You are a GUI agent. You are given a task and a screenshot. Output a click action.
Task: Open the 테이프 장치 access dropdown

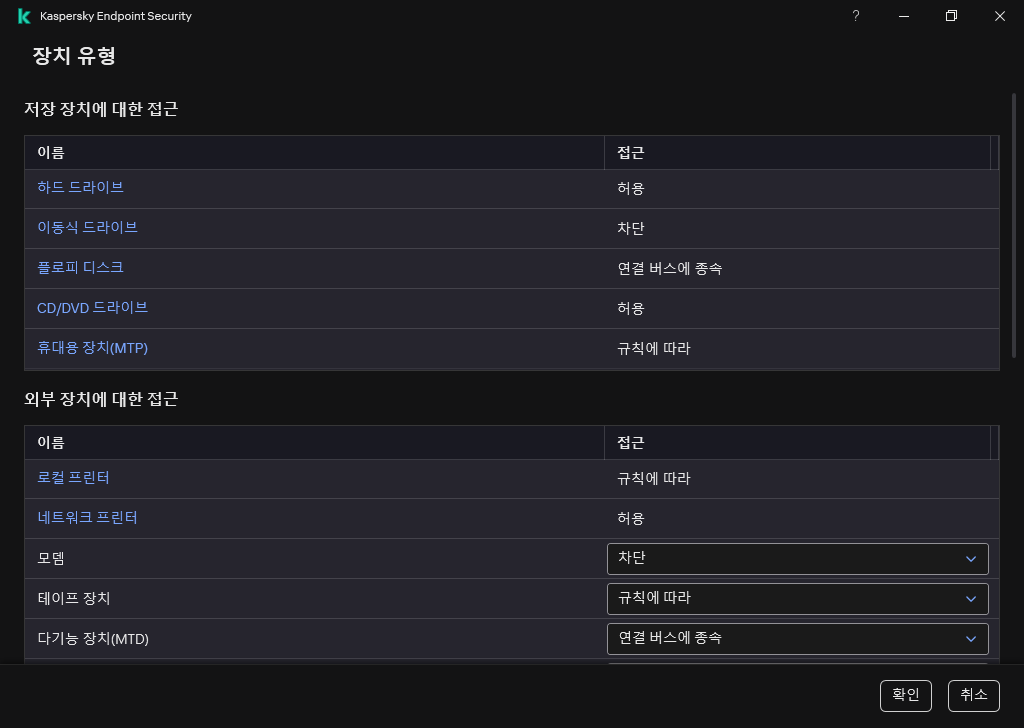click(797, 598)
